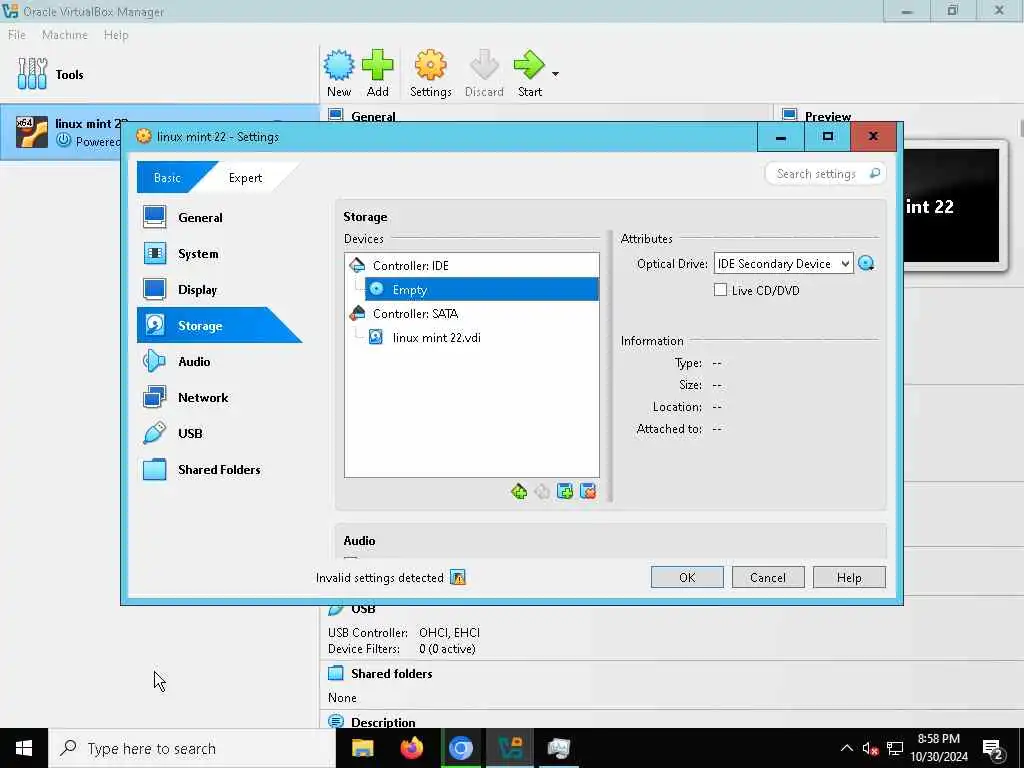
Task: Click the add attachment icon
Action: click(565, 492)
